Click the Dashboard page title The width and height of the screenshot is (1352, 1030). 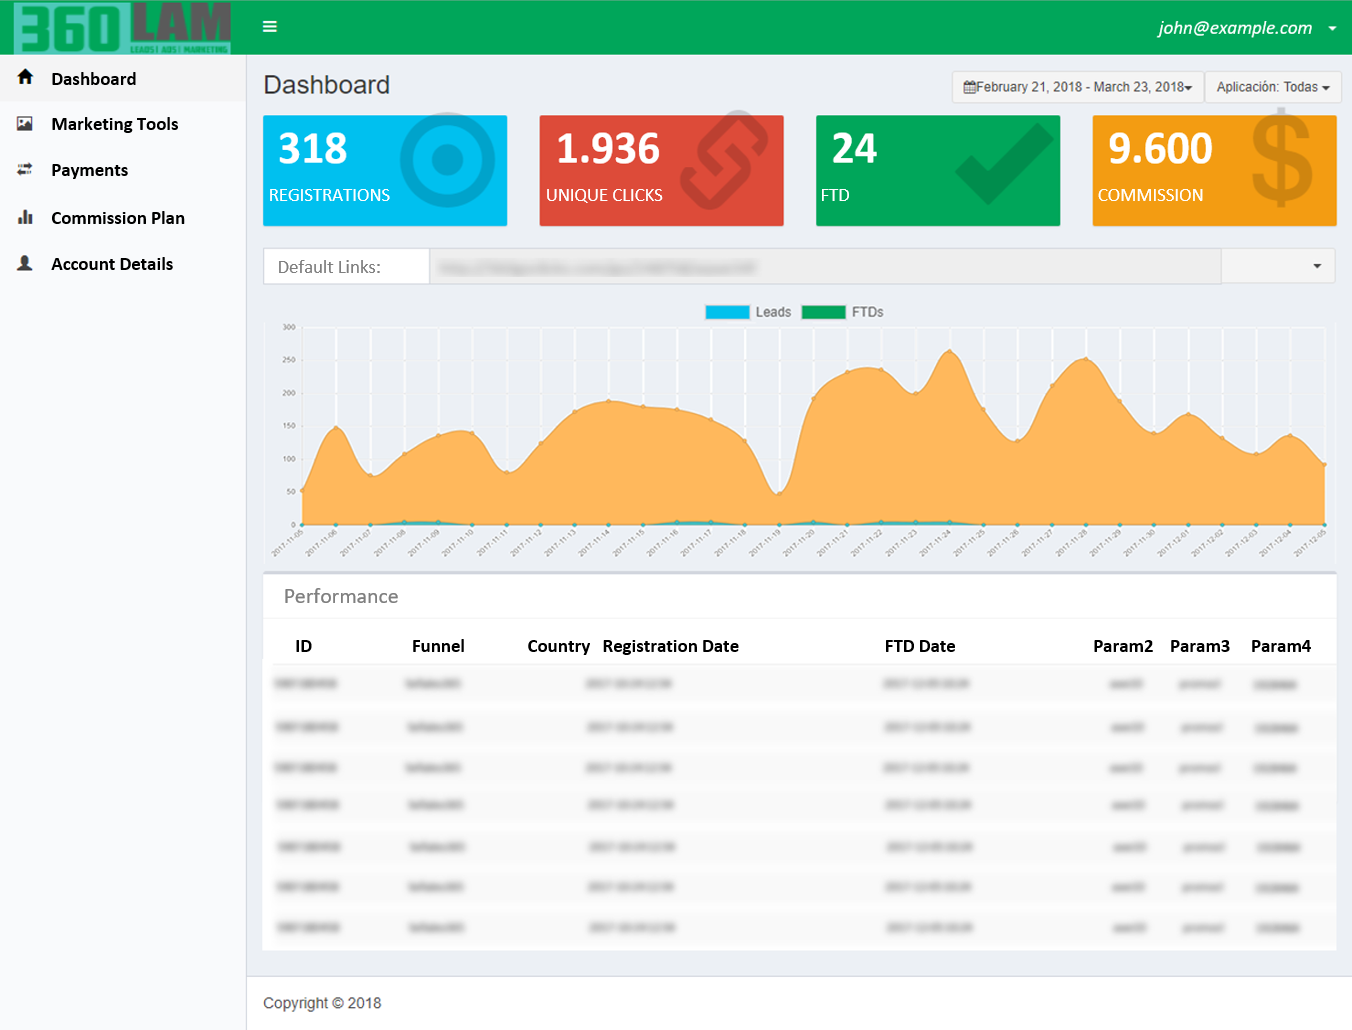pyautogui.click(x=327, y=85)
